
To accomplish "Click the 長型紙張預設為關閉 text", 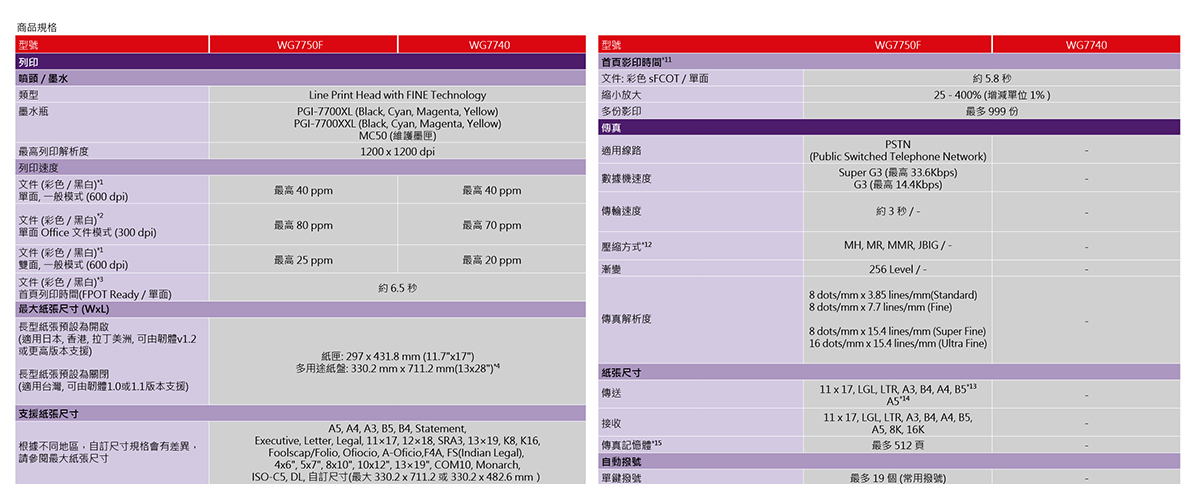I will (63, 373).
